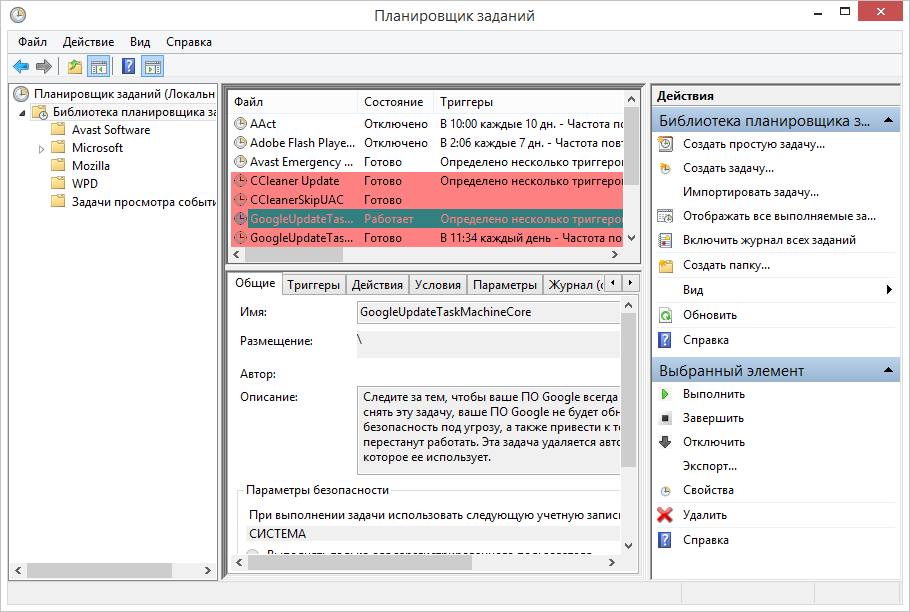Select the root Планировщик заданий tree node
The height and width of the screenshot is (612, 910).
tap(124, 94)
